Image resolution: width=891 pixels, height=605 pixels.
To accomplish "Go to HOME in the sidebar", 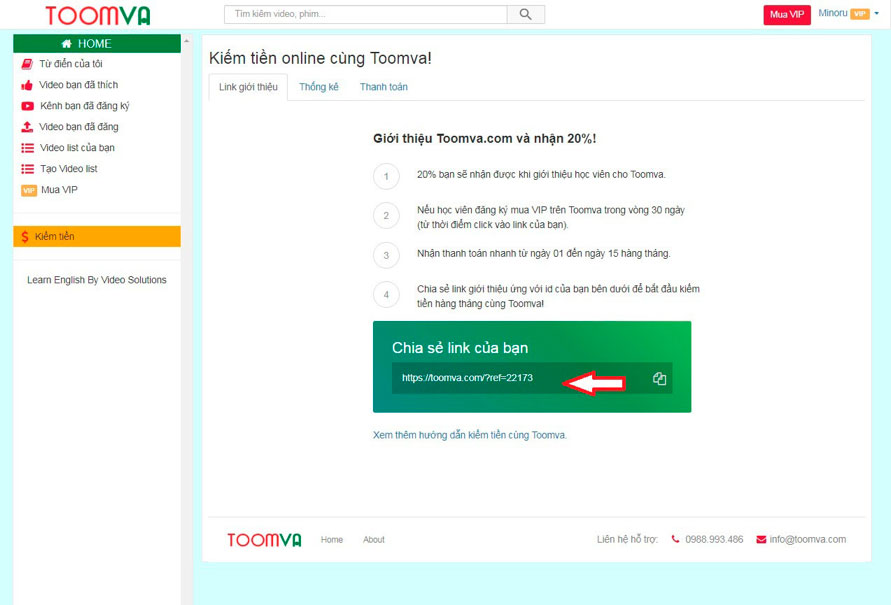I will click(97, 44).
